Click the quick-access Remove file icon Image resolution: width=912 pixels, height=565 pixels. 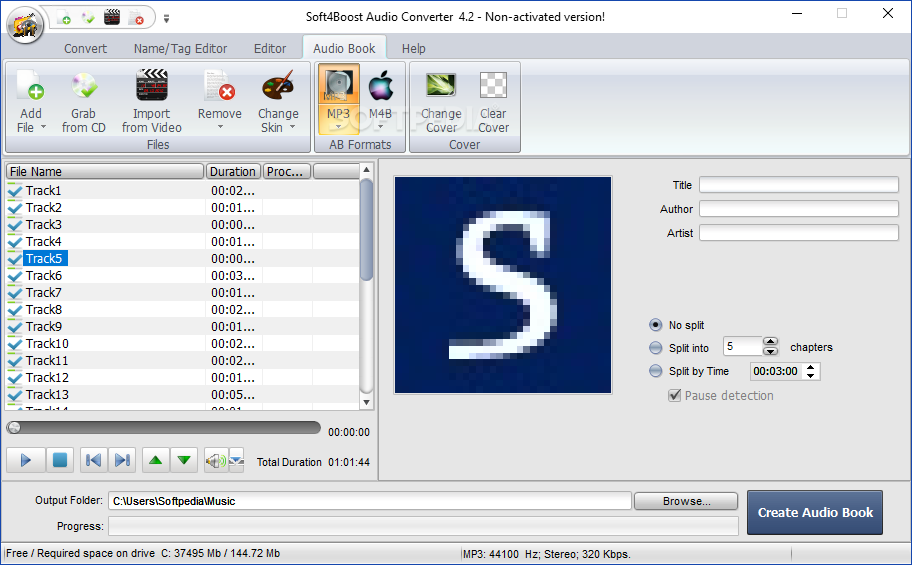(x=136, y=17)
